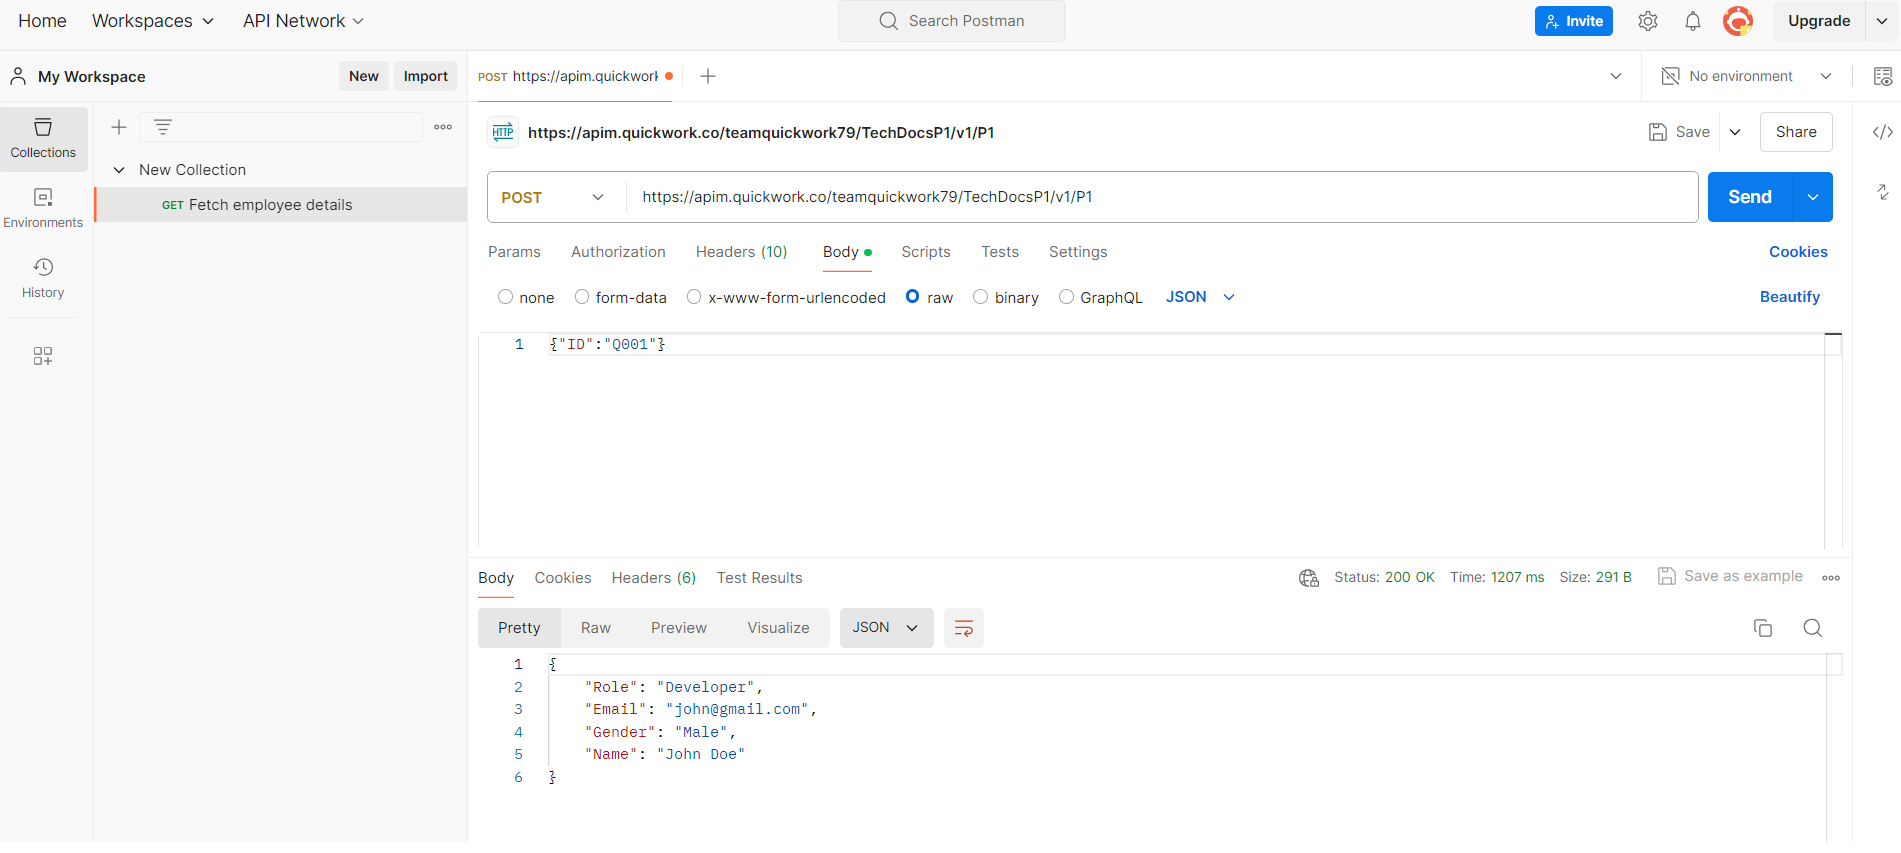Search within the response body
Image resolution: width=1901 pixels, height=853 pixels.
[x=1813, y=628]
